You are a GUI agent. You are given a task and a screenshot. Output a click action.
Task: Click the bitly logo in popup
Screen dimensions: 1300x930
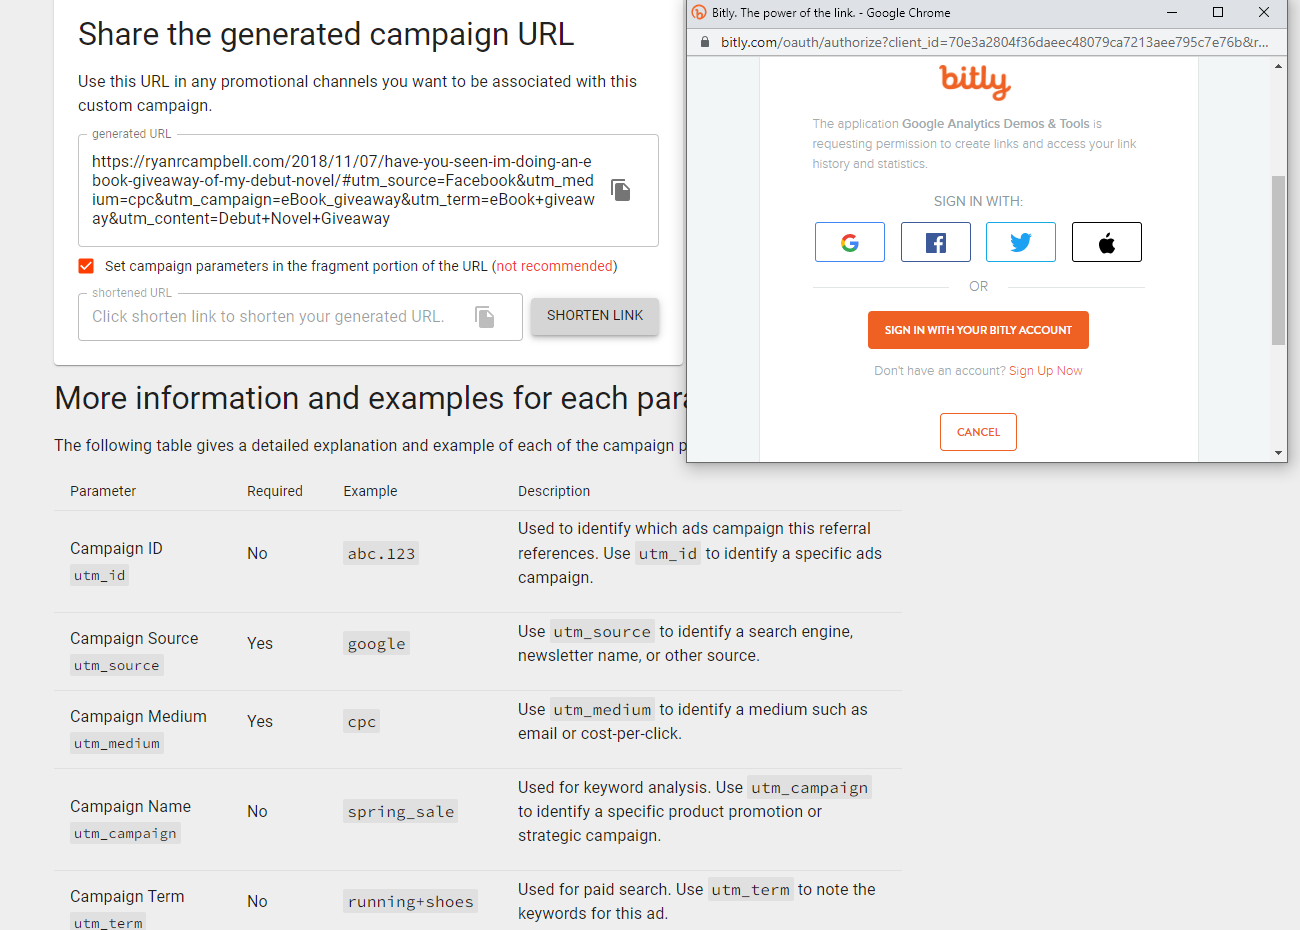click(x=975, y=81)
